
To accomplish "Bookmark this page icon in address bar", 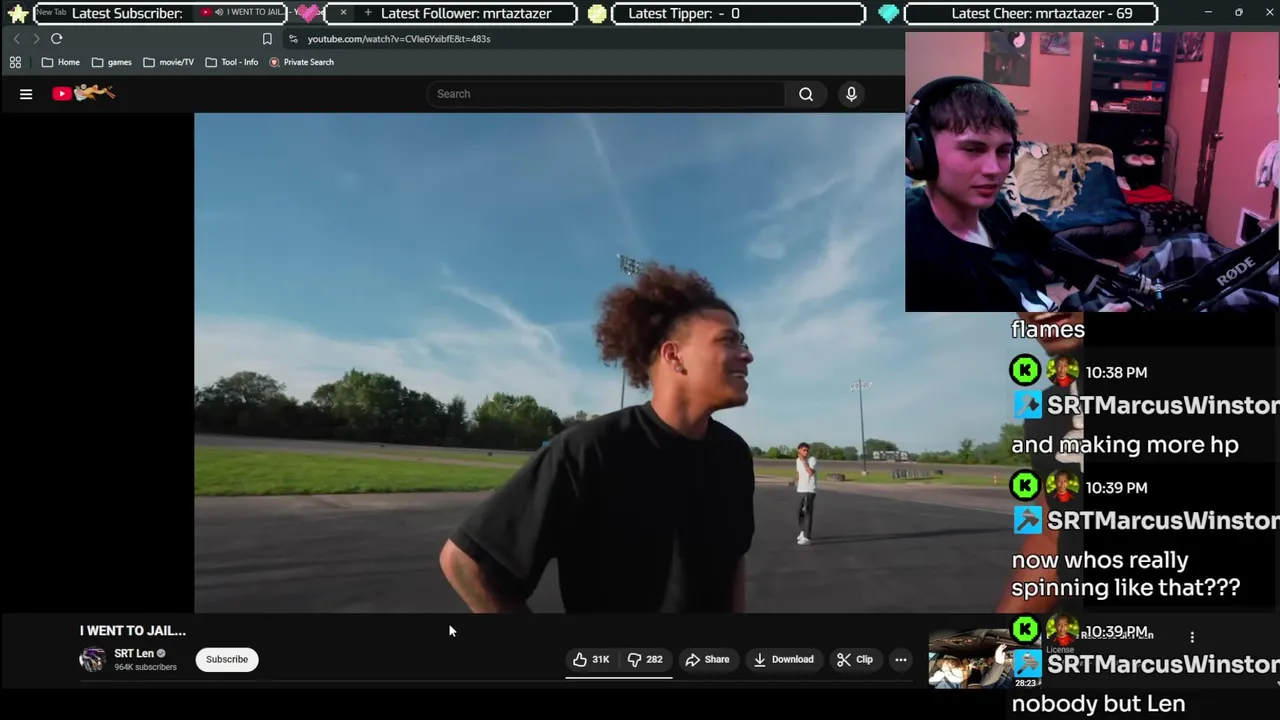I will pyautogui.click(x=267, y=39).
